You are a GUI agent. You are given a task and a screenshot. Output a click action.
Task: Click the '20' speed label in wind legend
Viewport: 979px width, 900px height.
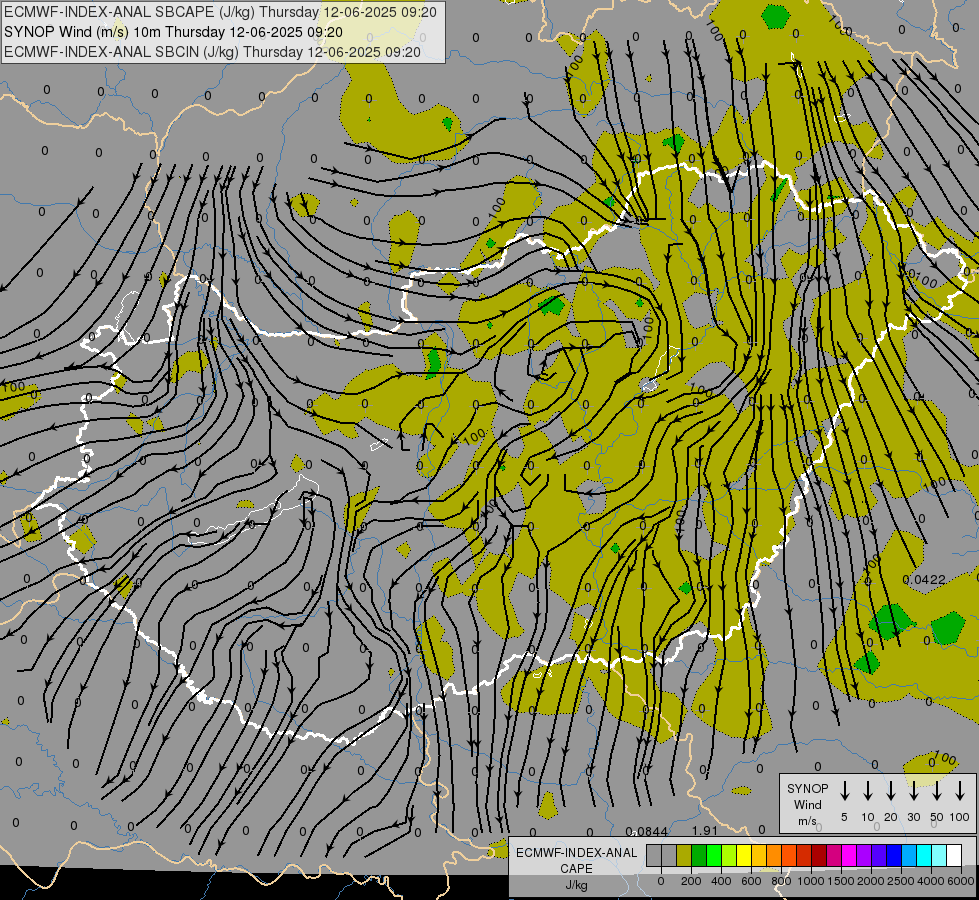[890, 817]
